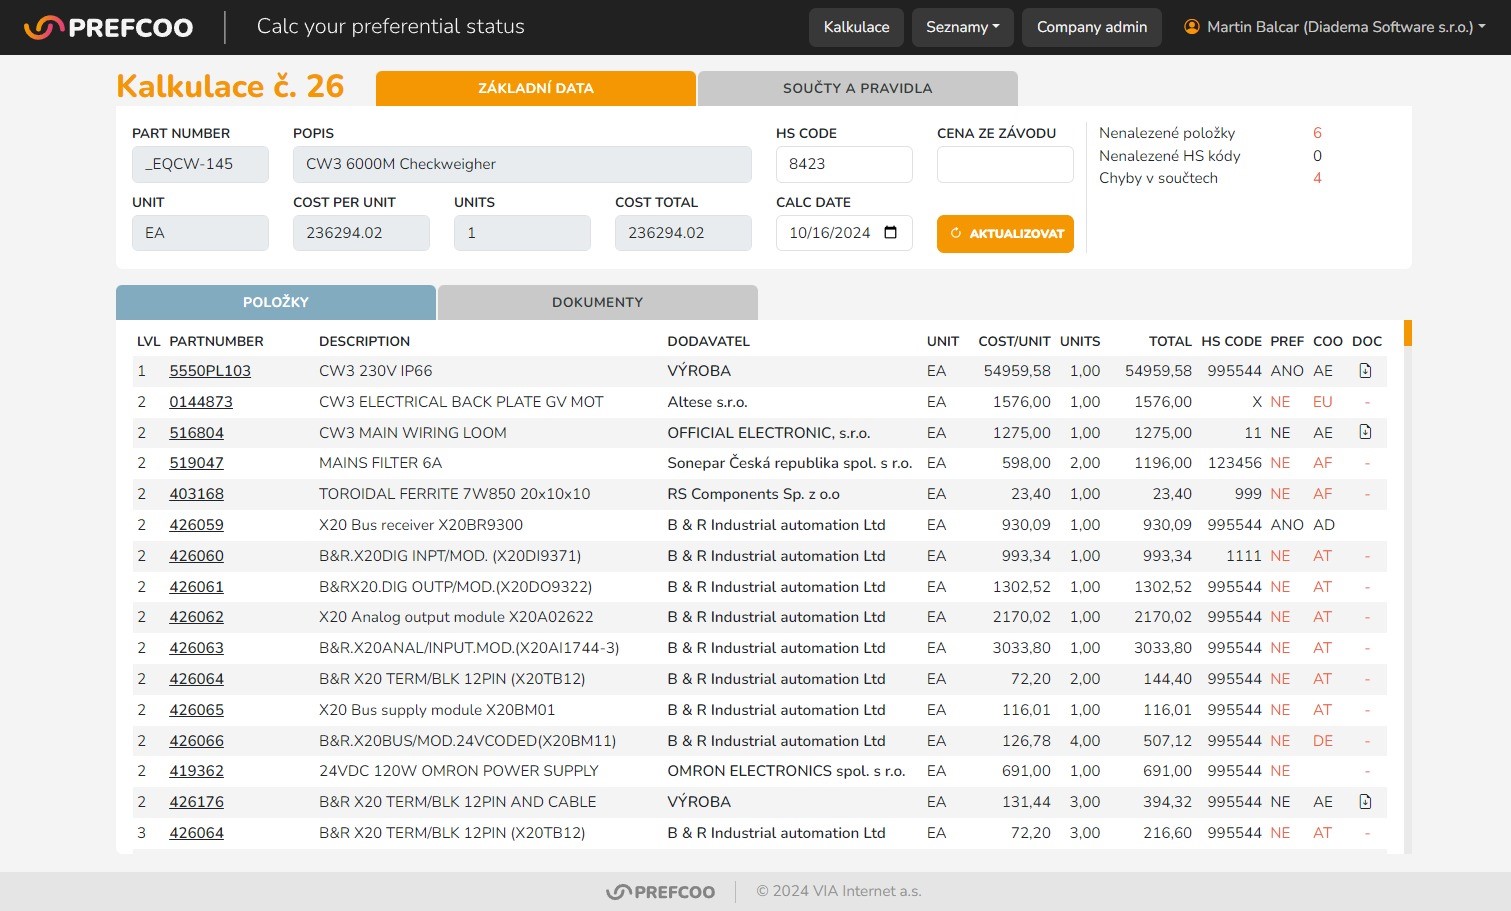Click the user avatar icon beside Martin Balcar
Screen dimensions: 1511x911
[1191, 27]
